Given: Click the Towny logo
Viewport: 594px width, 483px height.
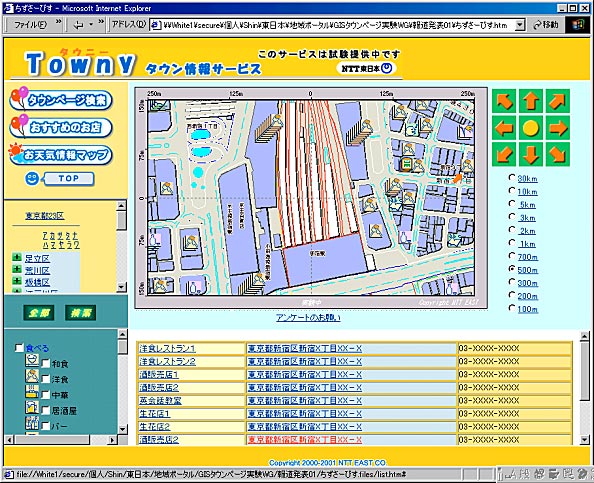Looking at the screenshot, I should point(80,63).
